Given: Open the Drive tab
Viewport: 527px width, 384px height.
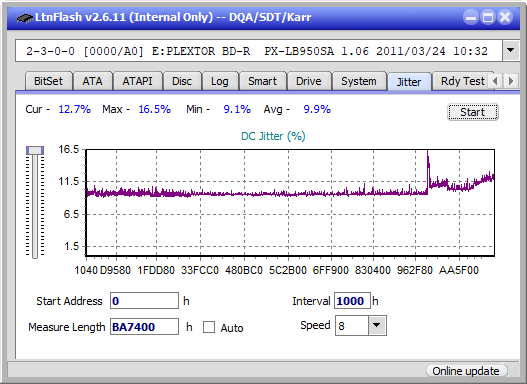Looking at the screenshot, I should tap(309, 81).
